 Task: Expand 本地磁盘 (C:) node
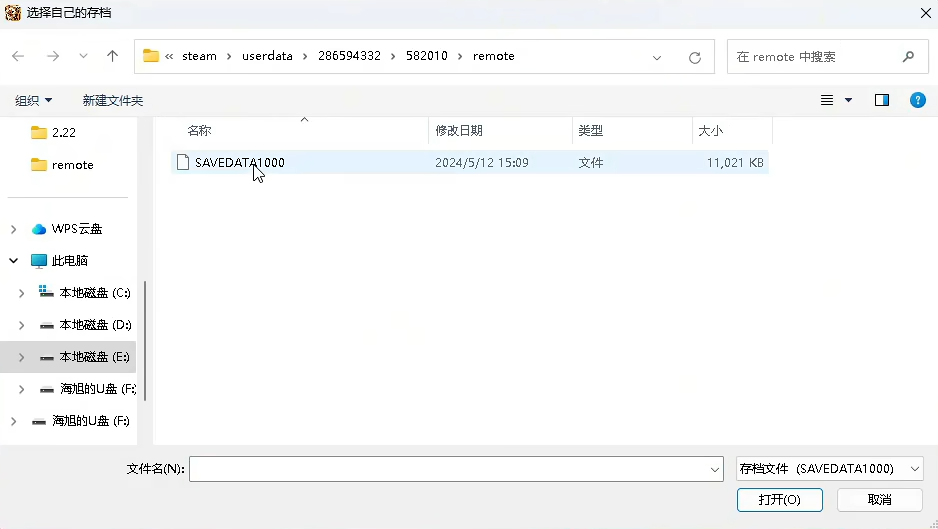(22, 293)
